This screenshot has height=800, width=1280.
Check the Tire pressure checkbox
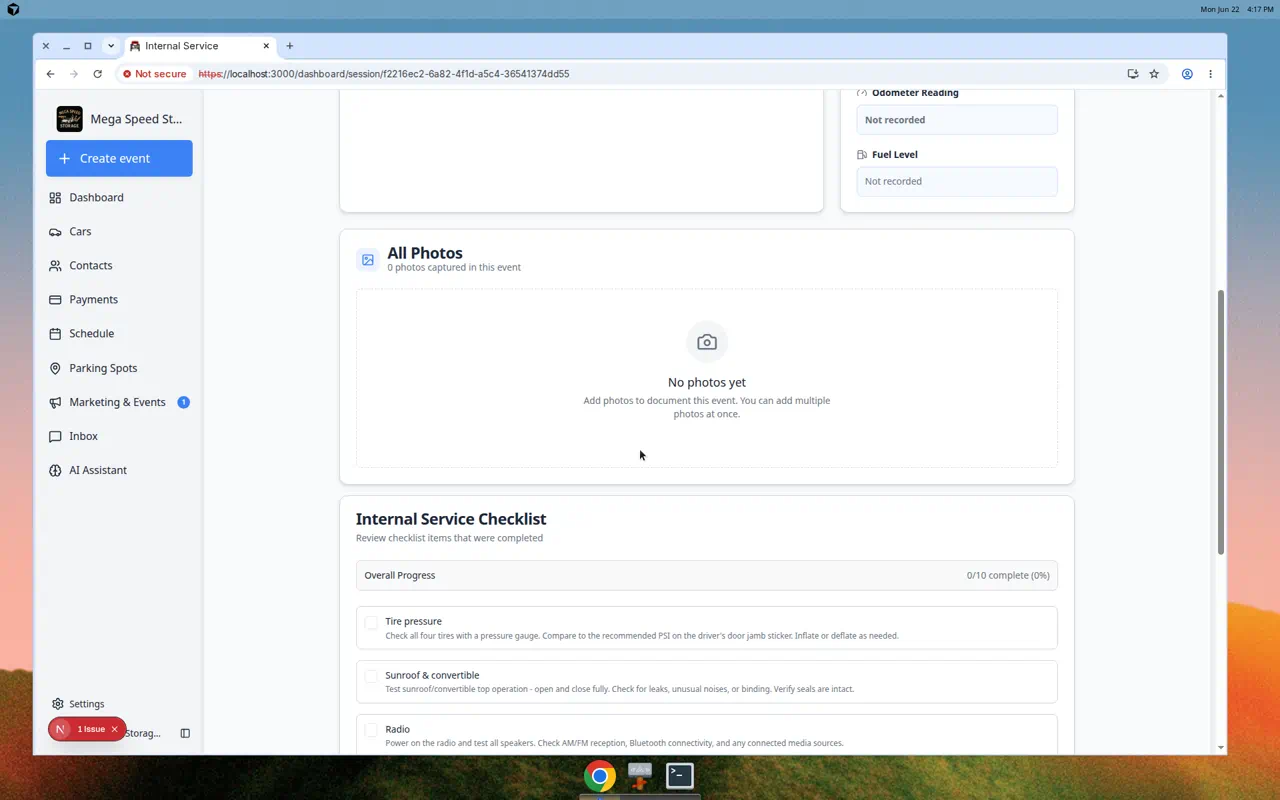pos(371,622)
